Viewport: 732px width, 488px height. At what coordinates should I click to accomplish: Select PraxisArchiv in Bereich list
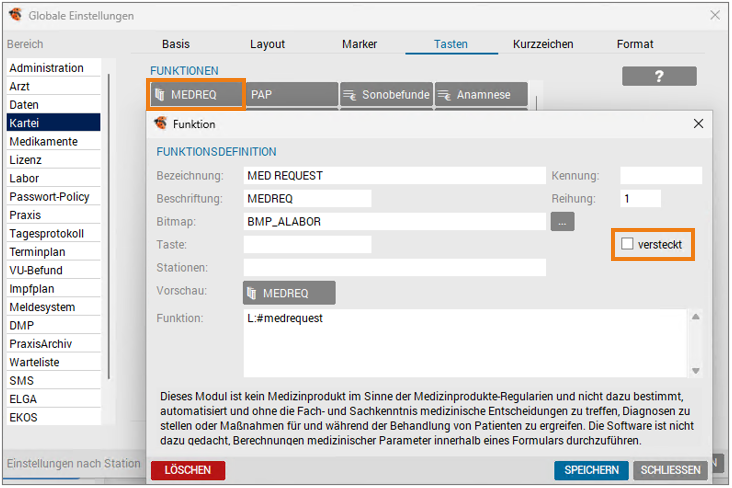click(x=54, y=344)
